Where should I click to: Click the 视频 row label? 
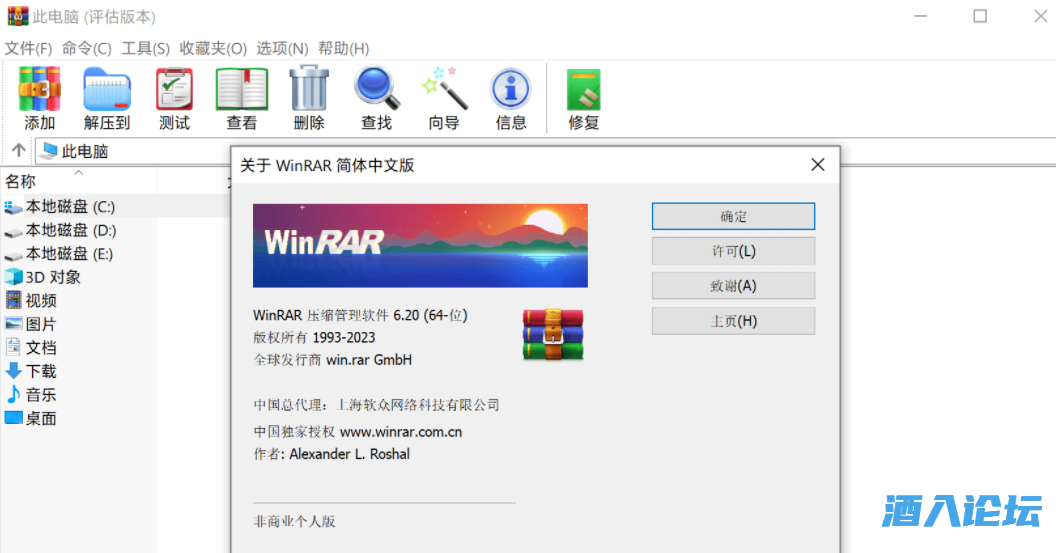[41, 300]
